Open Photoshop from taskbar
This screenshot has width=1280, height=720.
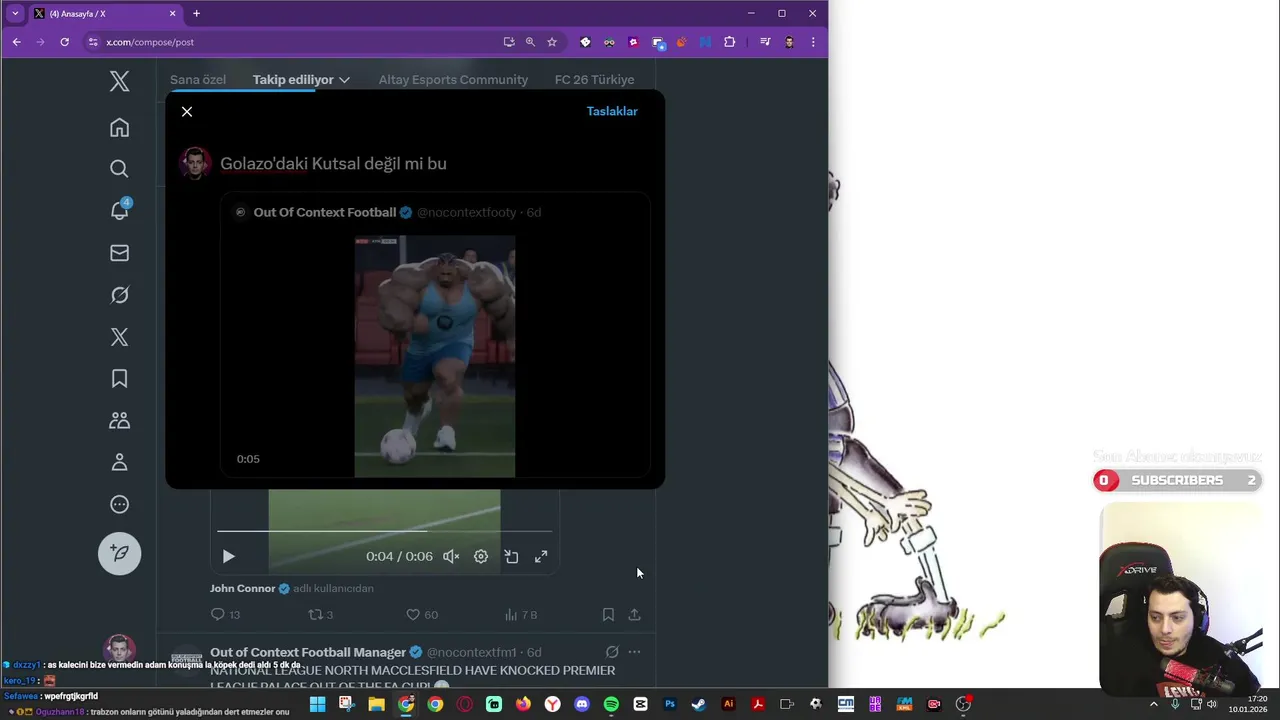click(670, 704)
